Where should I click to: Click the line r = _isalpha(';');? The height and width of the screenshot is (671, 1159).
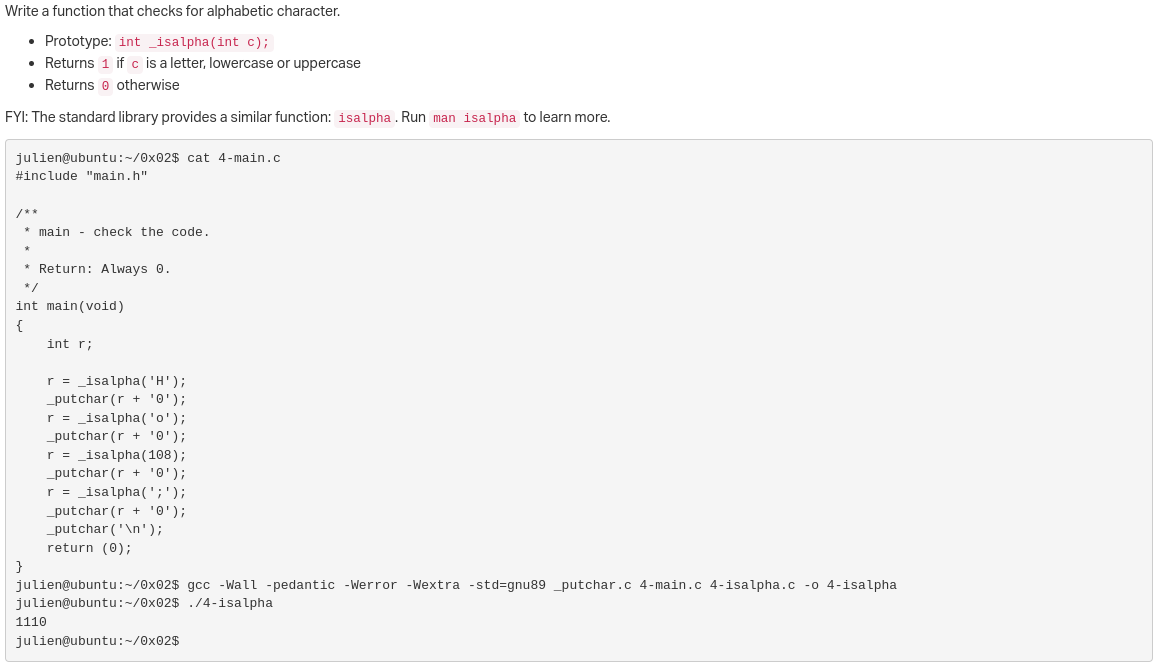point(117,492)
